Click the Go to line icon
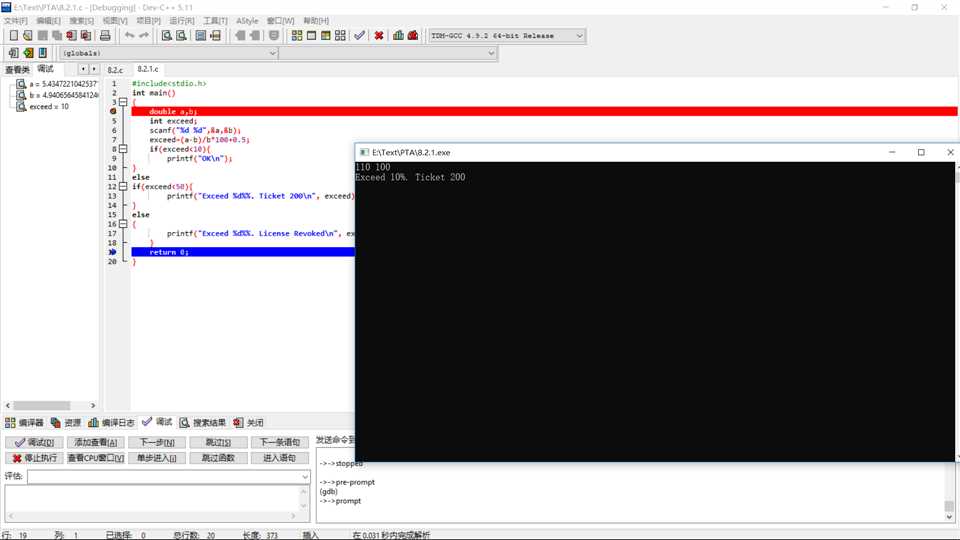This screenshot has width=960, height=540. coord(216,36)
